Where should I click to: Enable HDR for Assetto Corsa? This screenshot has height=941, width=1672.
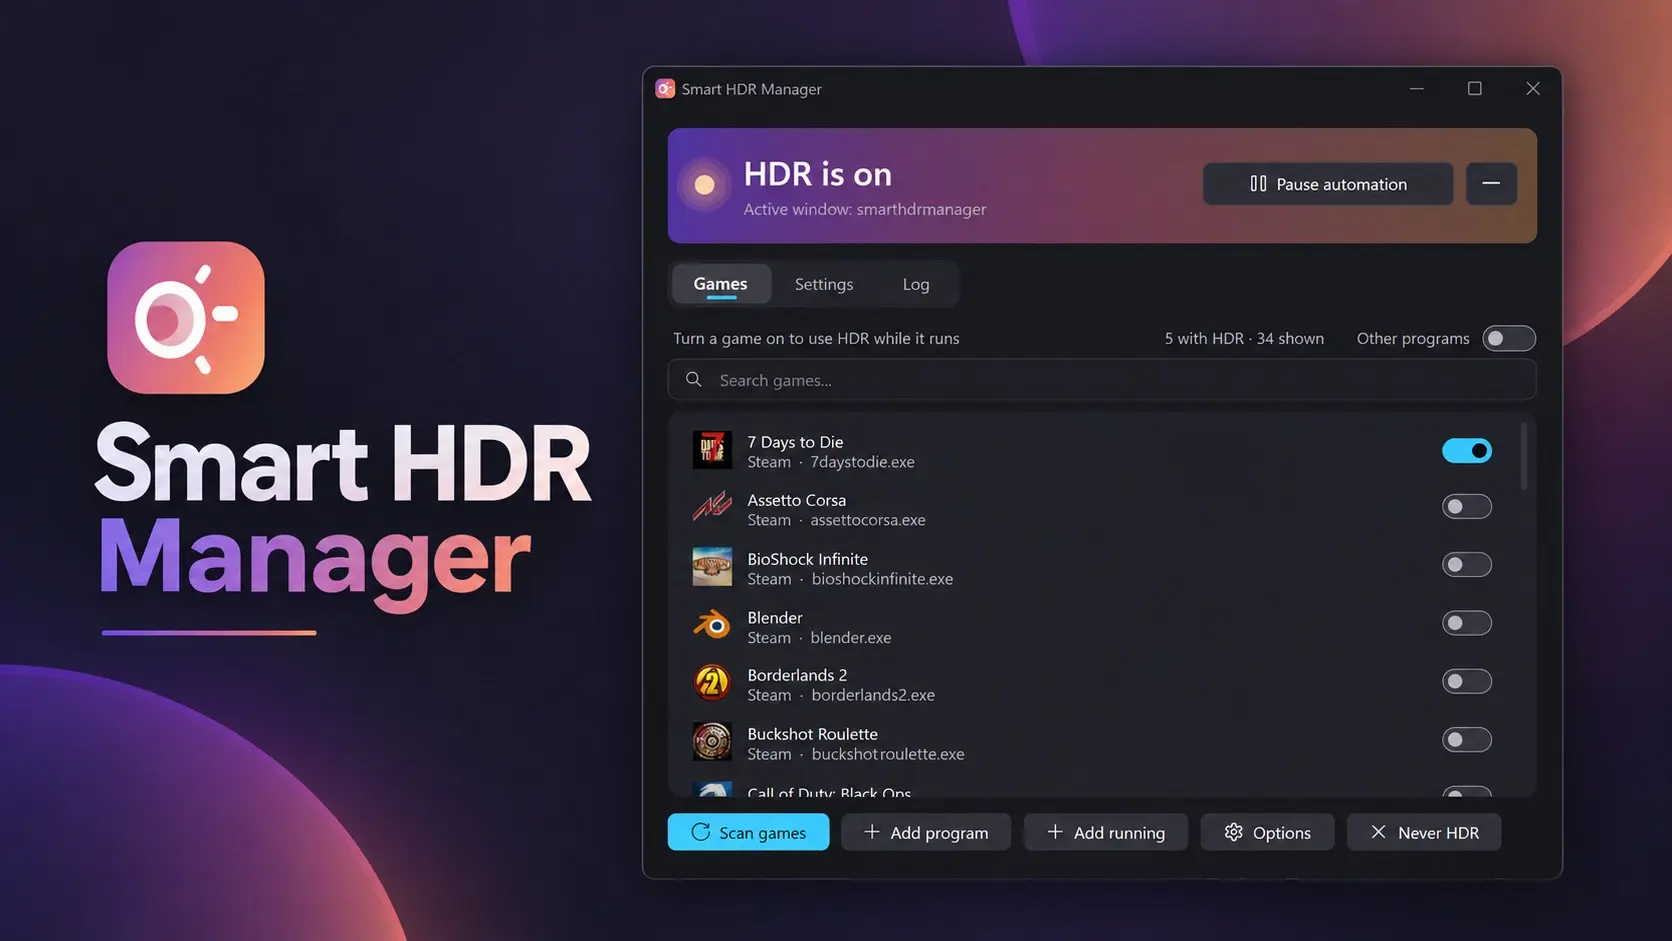click(1466, 507)
